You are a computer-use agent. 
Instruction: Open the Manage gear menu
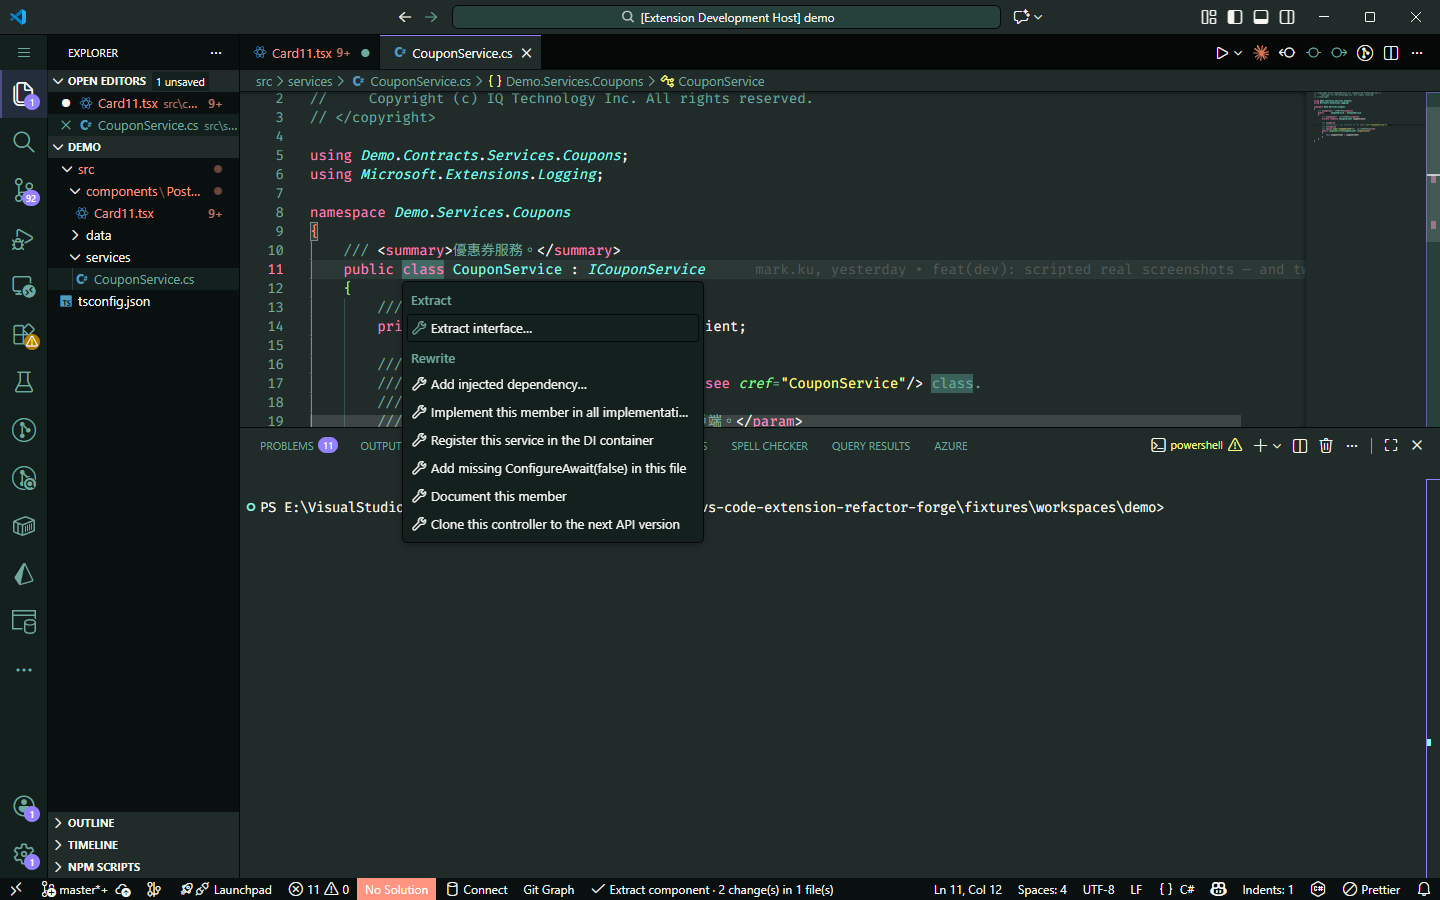pyautogui.click(x=24, y=855)
